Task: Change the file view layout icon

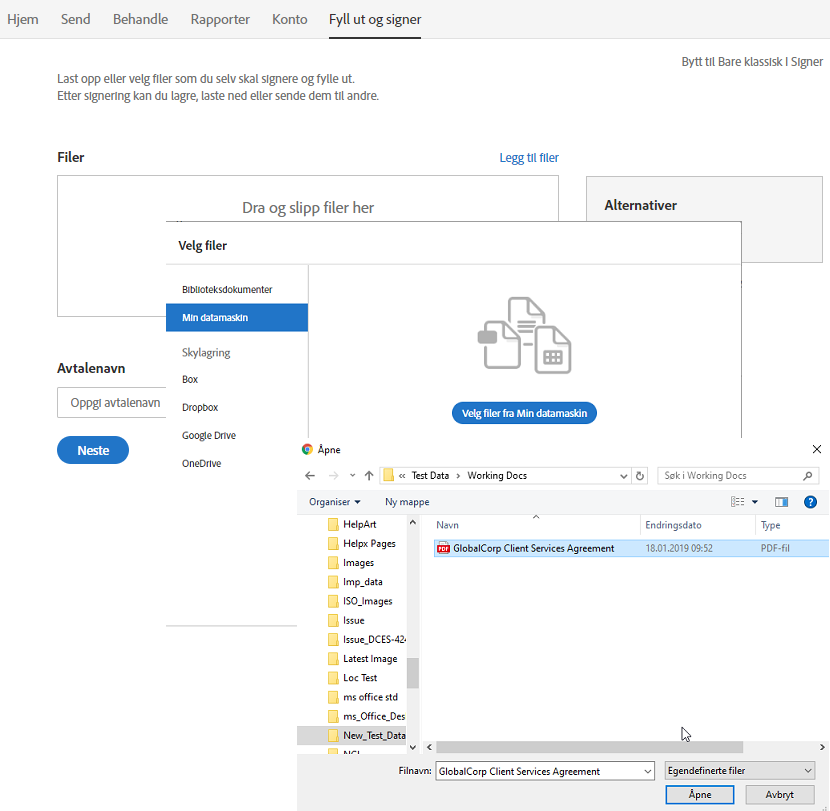Action: (737, 502)
